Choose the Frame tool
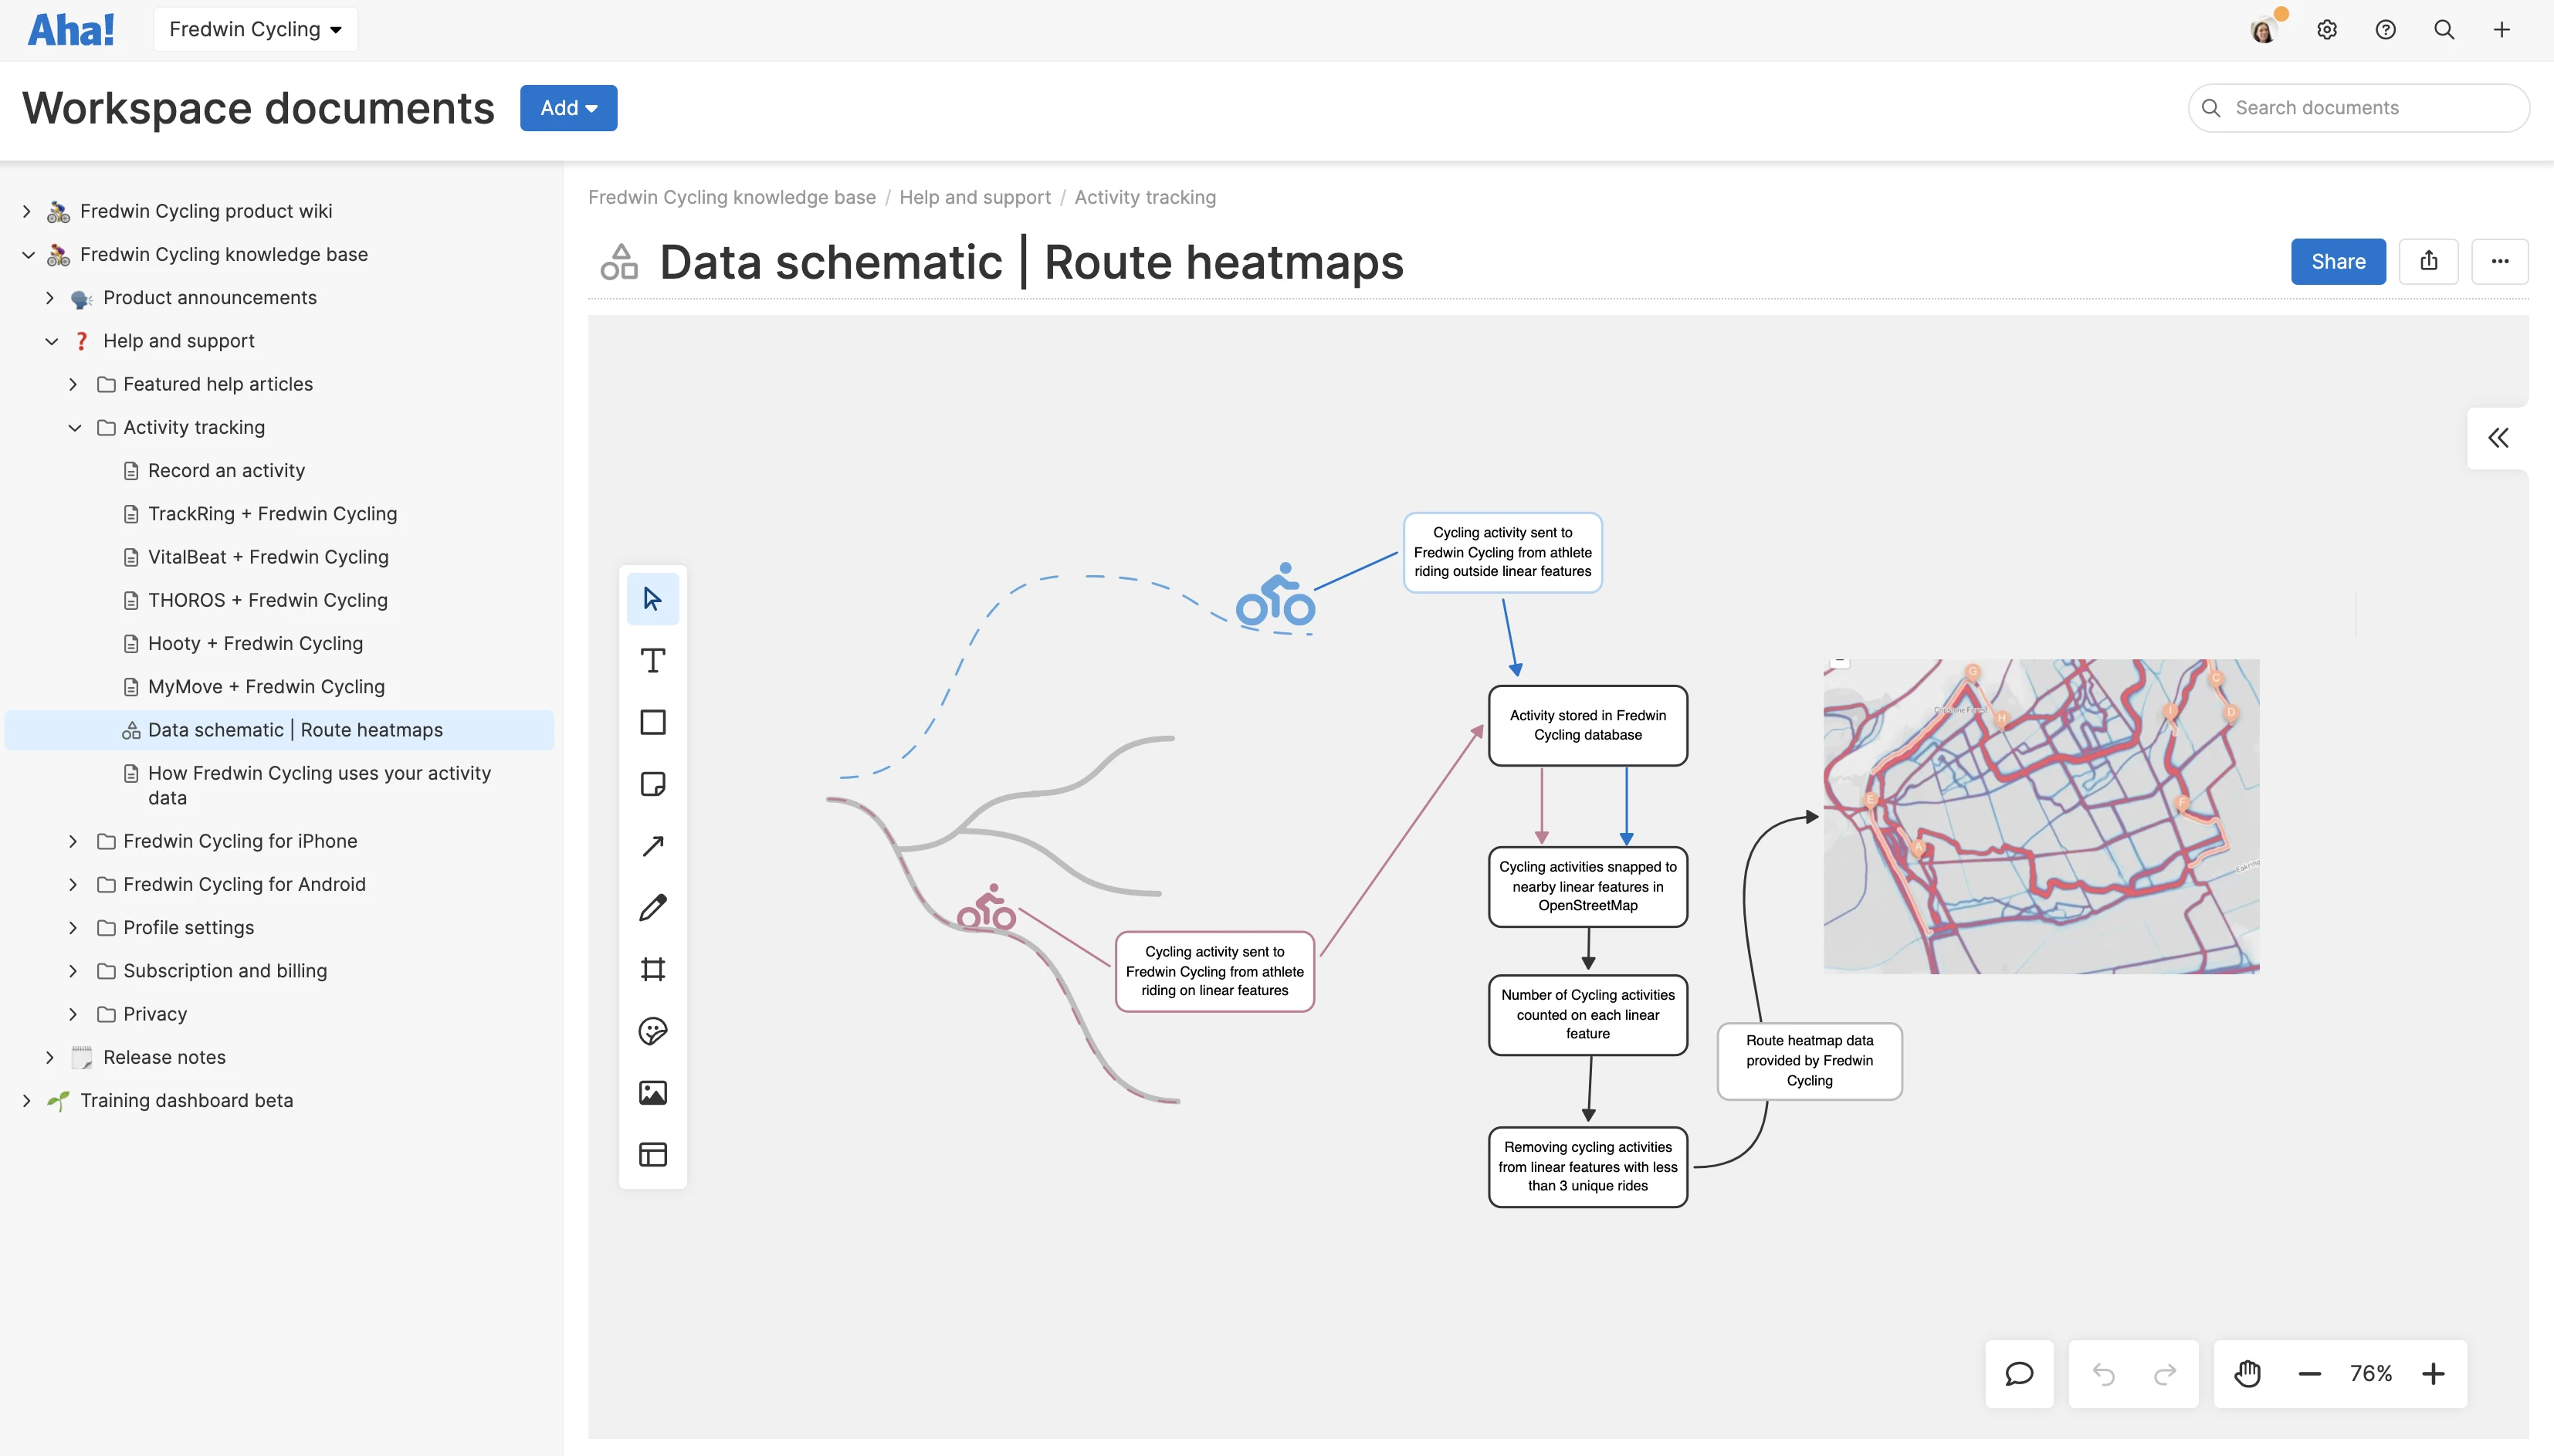 652,969
